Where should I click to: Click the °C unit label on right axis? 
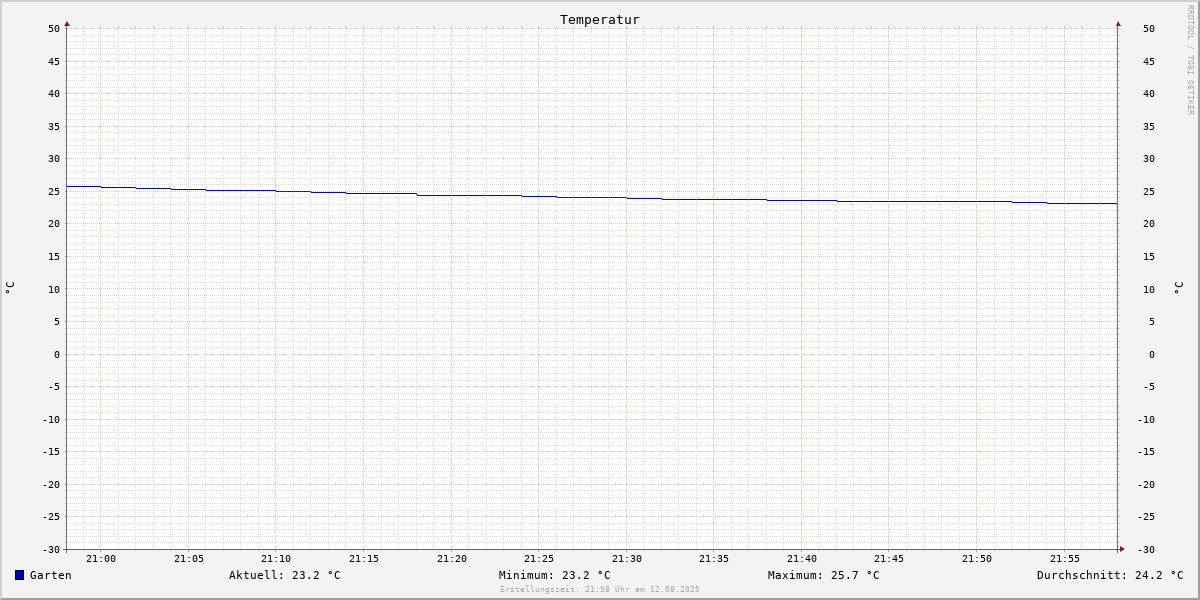(x=1178, y=288)
